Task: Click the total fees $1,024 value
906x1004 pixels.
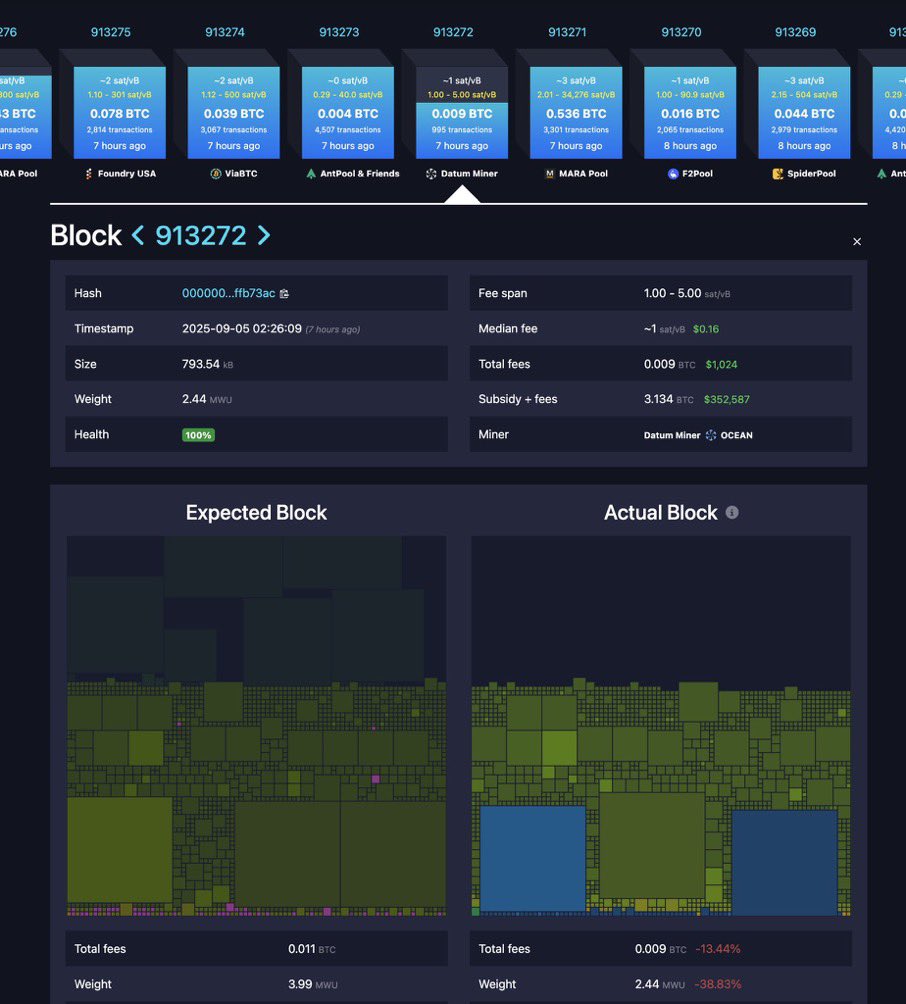Action: point(721,364)
